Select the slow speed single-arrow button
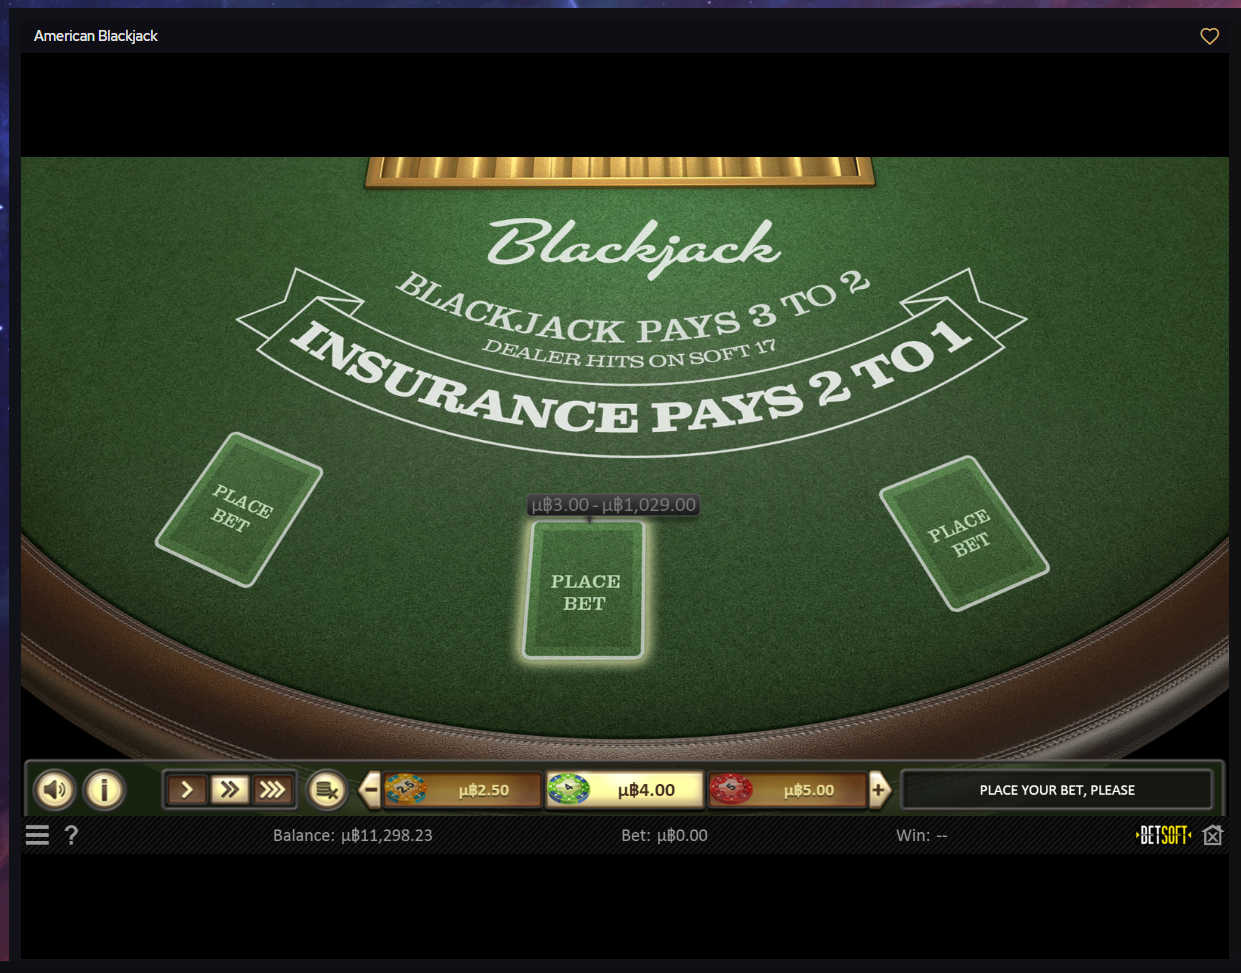Image resolution: width=1241 pixels, height=973 pixels. [x=187, y=790]
